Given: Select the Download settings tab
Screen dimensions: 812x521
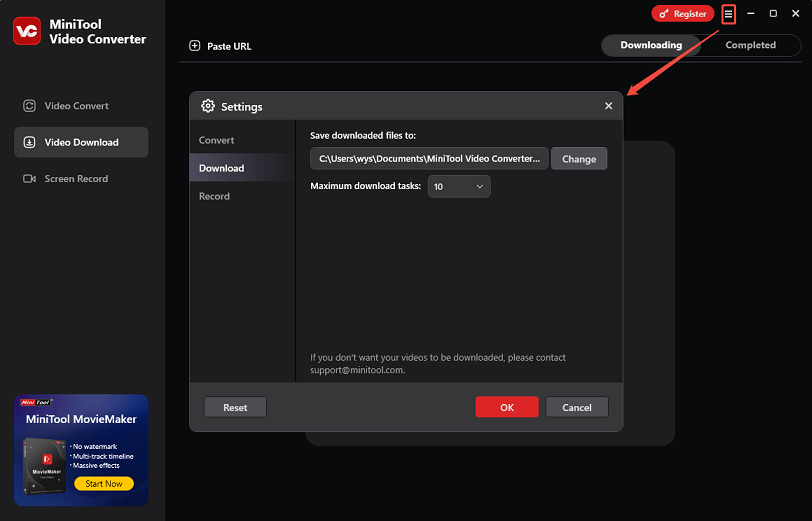Looking at the screenshot, I should click(242, 168).
